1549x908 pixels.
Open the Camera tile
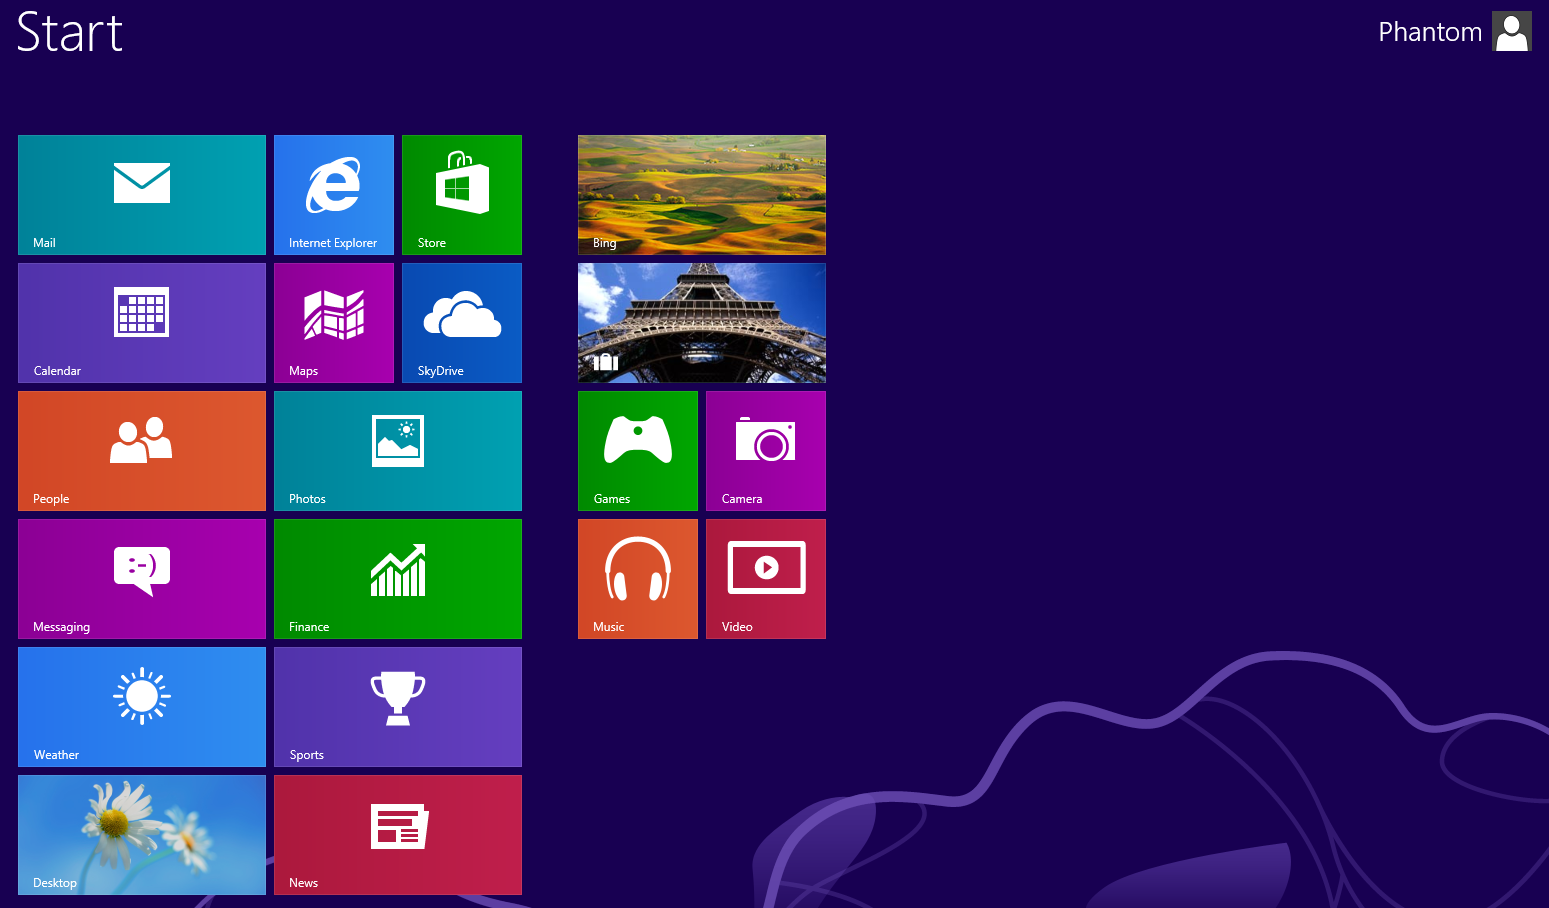766,451
